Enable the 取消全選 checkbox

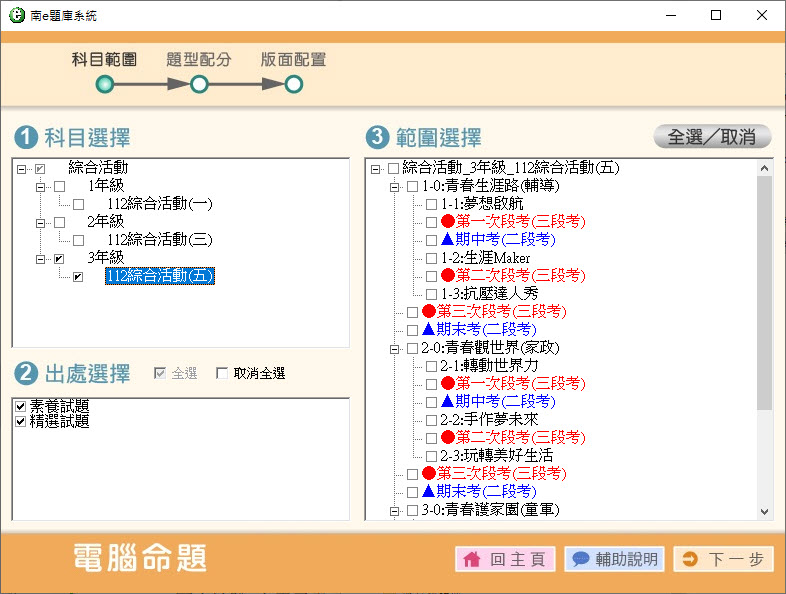222,374
